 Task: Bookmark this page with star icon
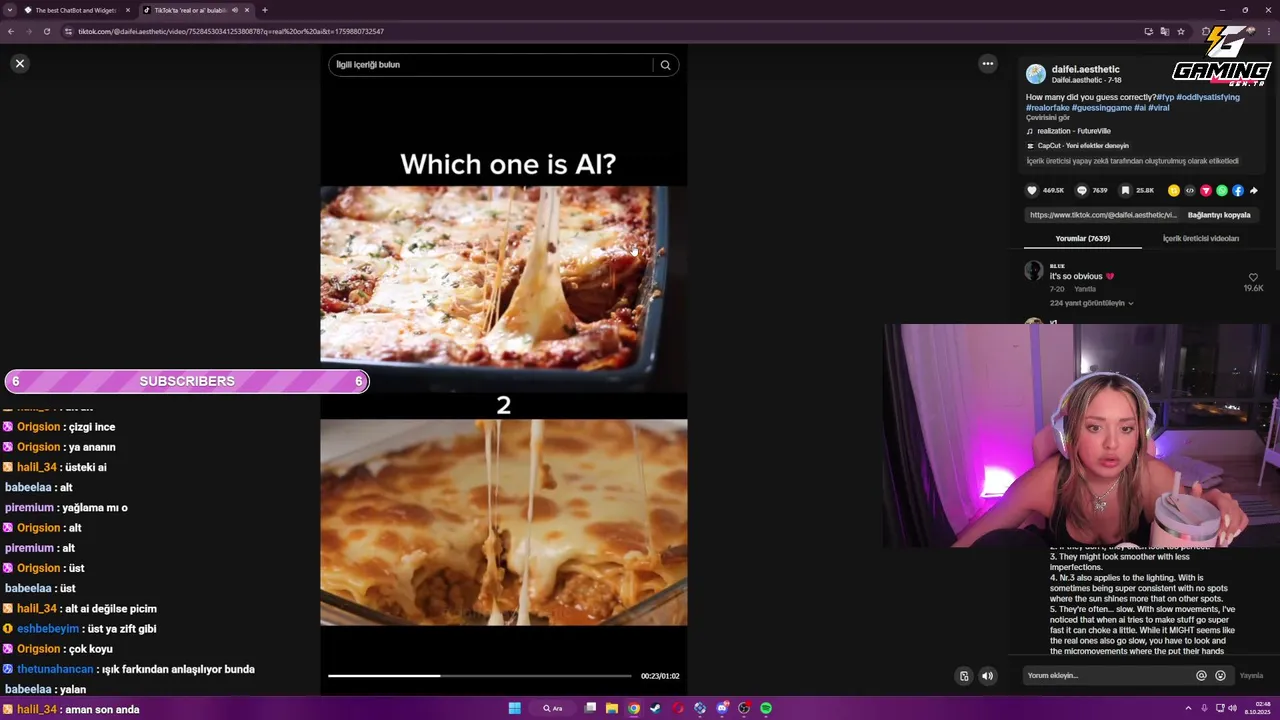click(x=1181, y=31)
